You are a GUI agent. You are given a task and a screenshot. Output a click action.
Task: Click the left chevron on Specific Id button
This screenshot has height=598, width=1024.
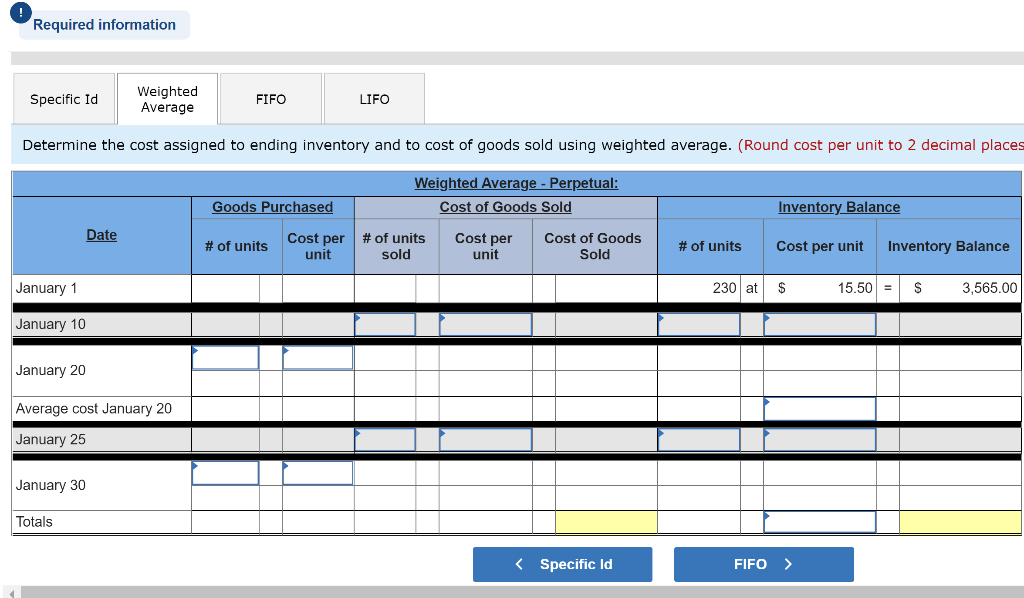point(518,564)
